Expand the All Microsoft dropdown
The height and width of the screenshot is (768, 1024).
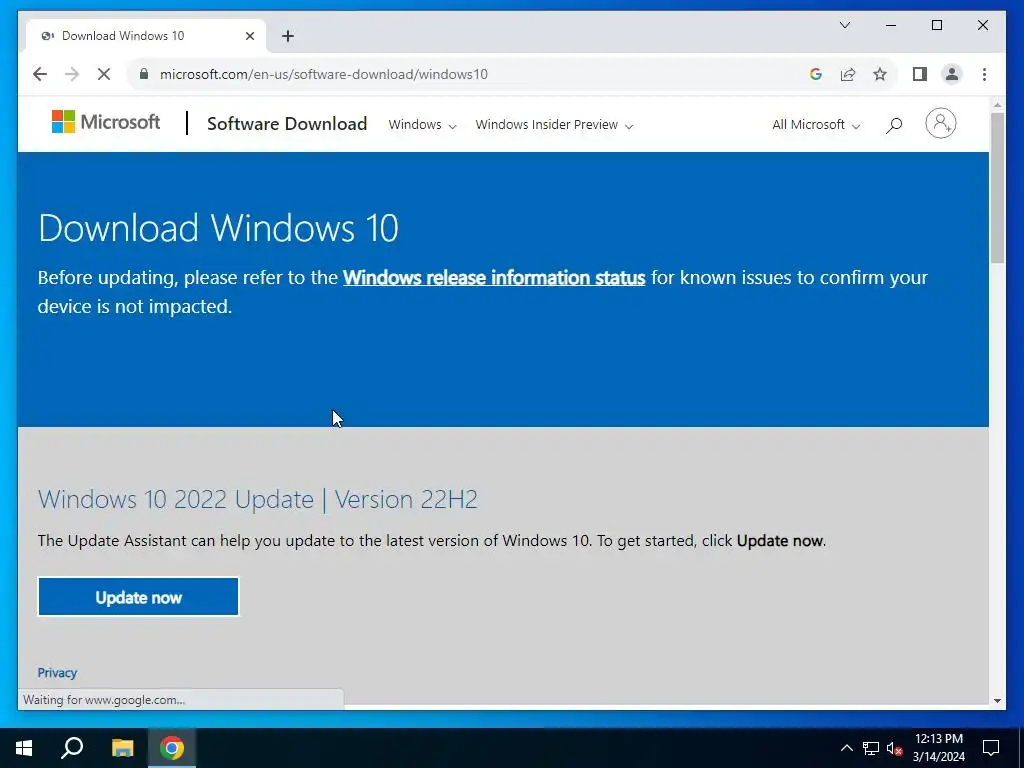pyautogui.click(x=816, y=125)
